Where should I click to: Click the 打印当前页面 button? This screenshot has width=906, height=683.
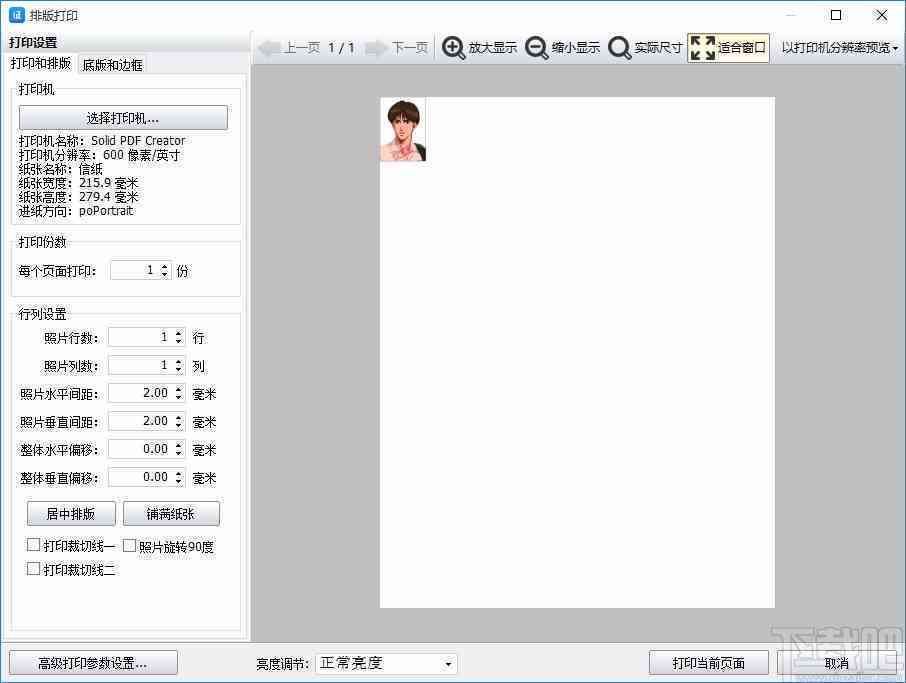click(x=708, y=663)
